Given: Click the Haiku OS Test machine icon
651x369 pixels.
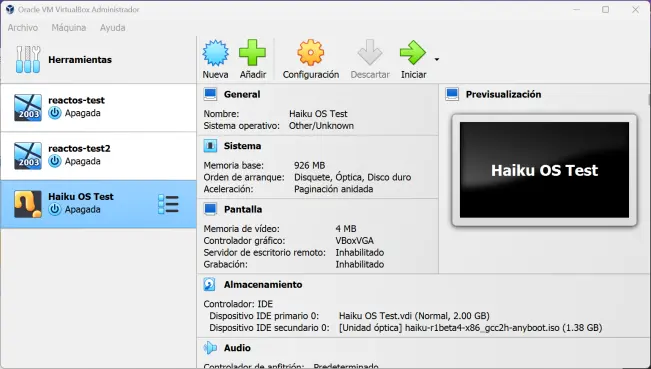Looking at the screenshot, I should click(28, 204).
